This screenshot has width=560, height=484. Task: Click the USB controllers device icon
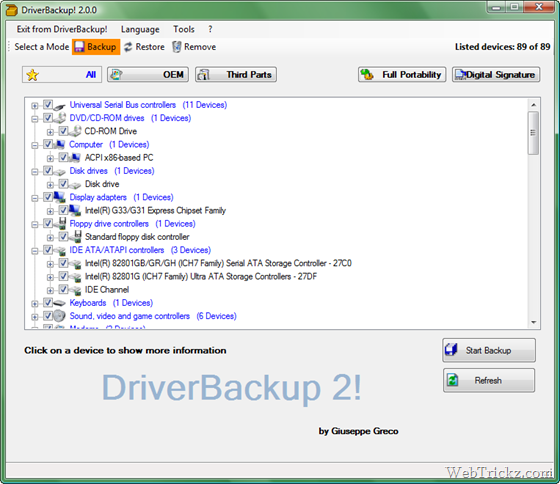point(60,106)
